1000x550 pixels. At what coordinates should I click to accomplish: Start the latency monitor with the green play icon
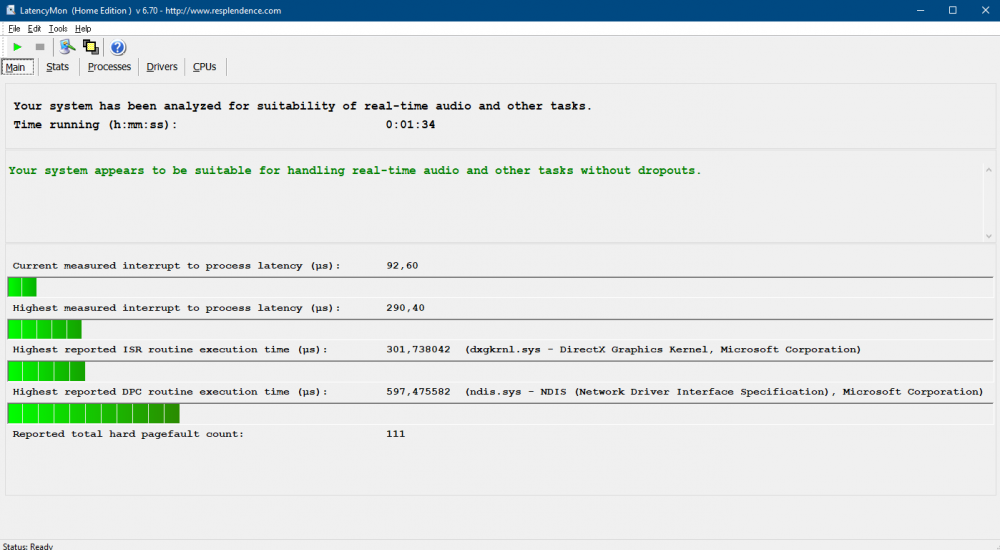[x=17, y=47]
